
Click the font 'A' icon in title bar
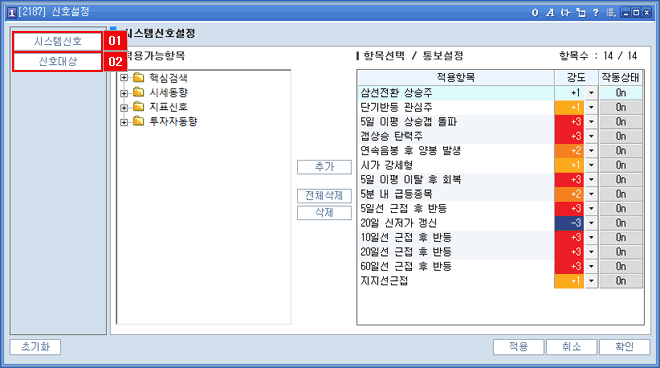(550, 13)
